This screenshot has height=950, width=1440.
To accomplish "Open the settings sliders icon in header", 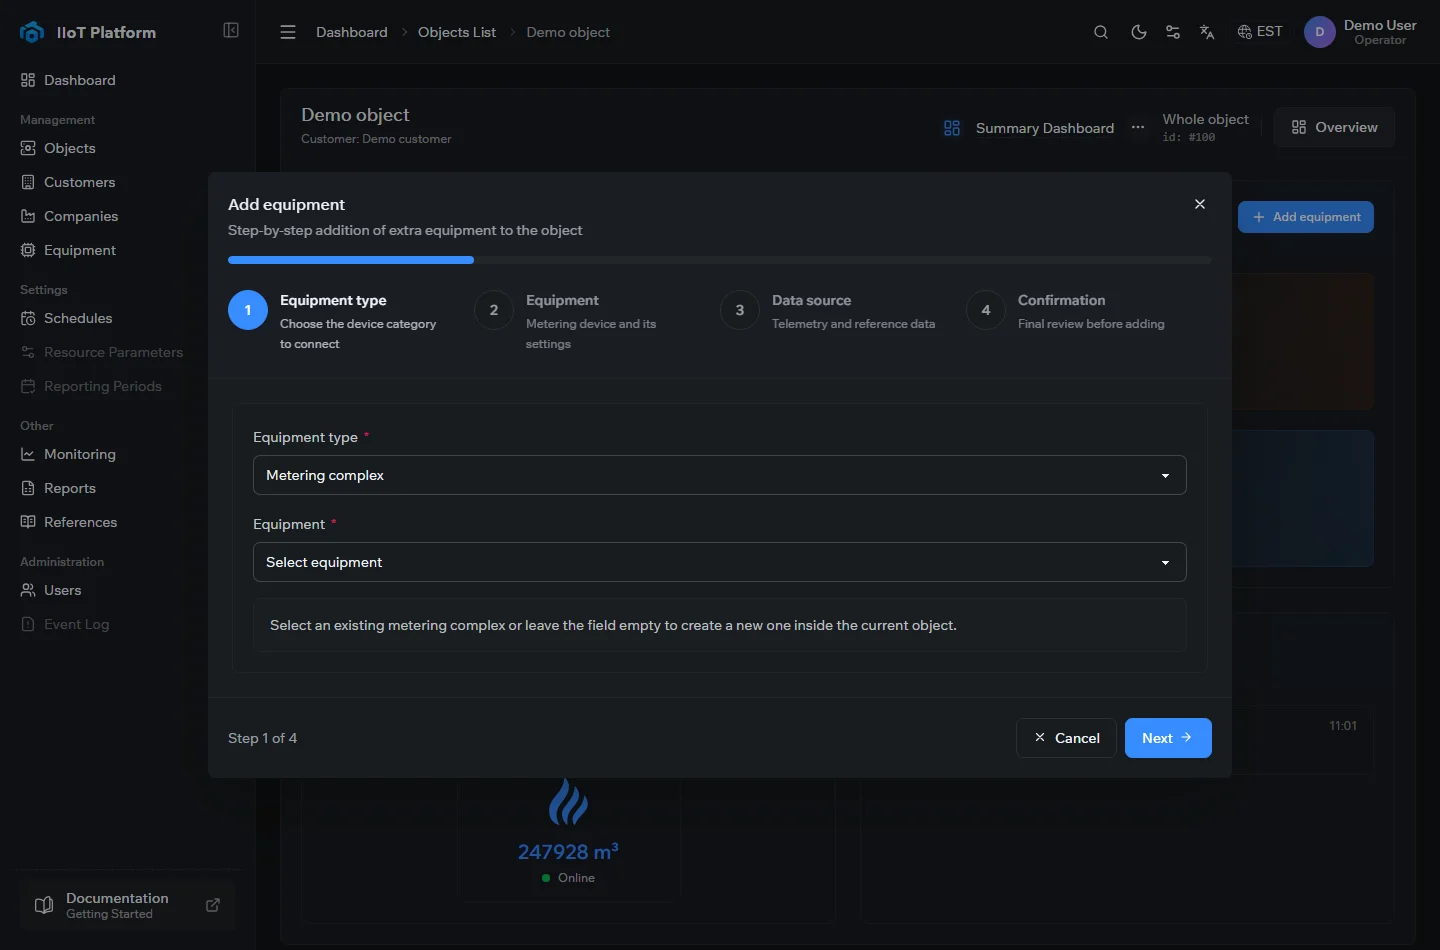I will point(1173,32).
